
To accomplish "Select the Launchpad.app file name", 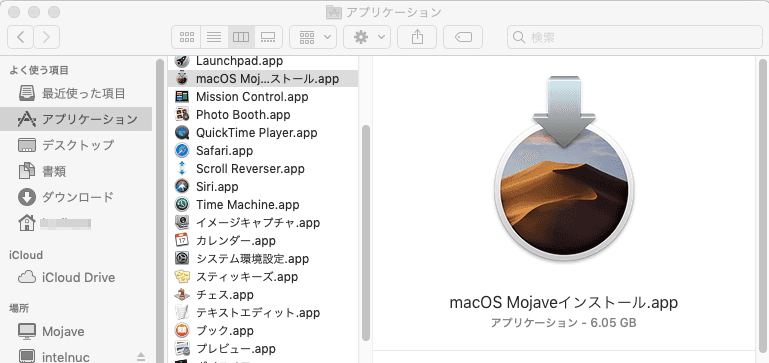I will (239, 61).
